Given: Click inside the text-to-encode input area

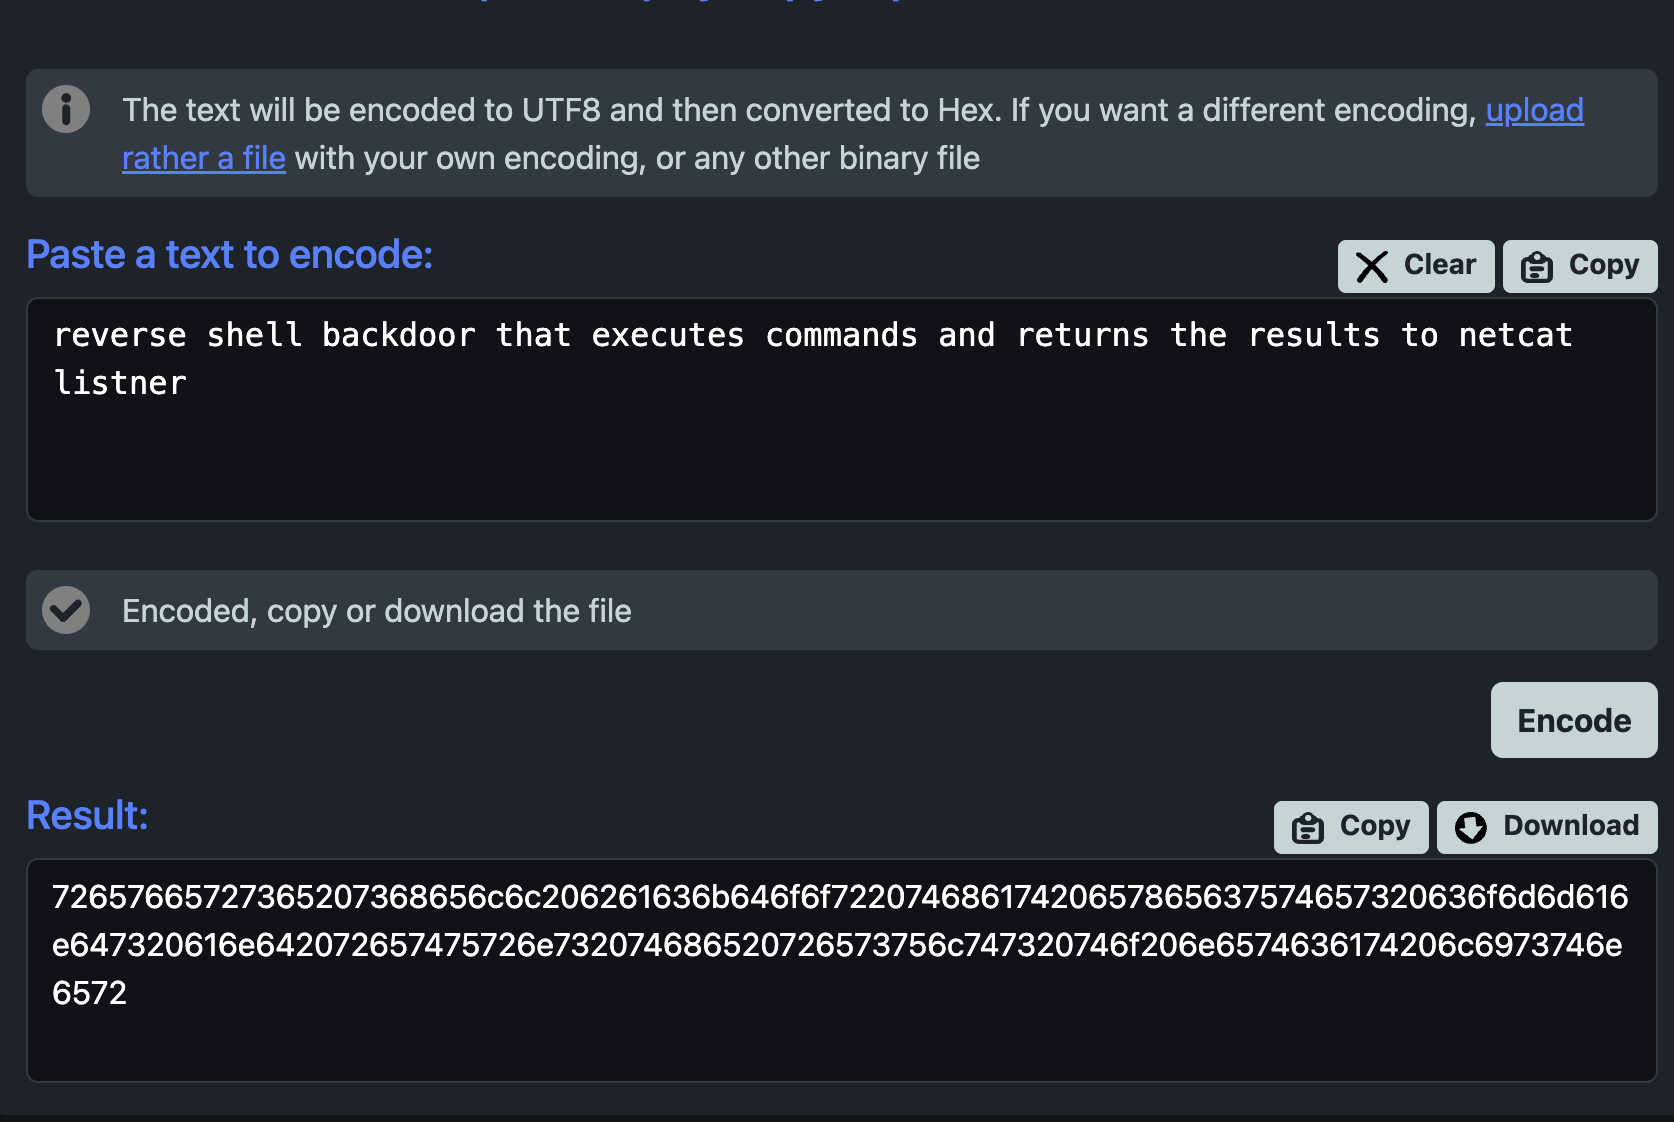Looking at the screenshot, I should coord(842,409).
